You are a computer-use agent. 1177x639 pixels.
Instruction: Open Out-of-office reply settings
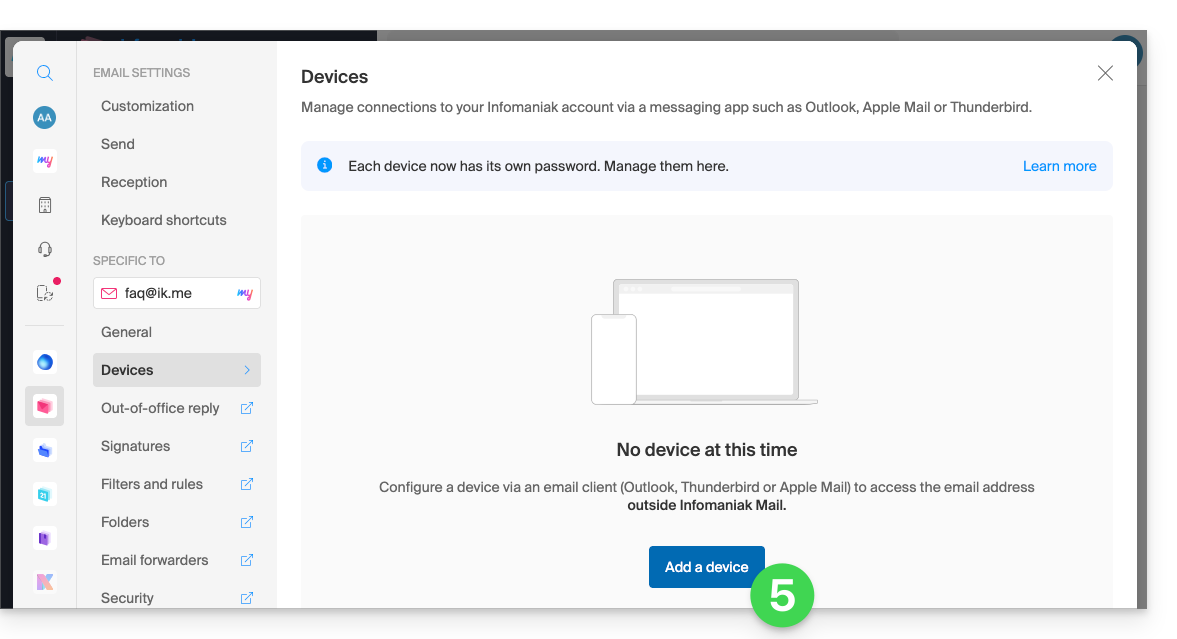[160, 408]
